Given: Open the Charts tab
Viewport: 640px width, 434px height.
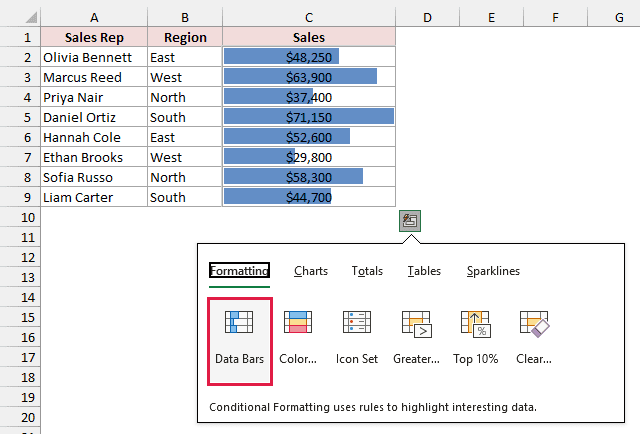Looking at the screenshot, I should click(x=311, y=271).
